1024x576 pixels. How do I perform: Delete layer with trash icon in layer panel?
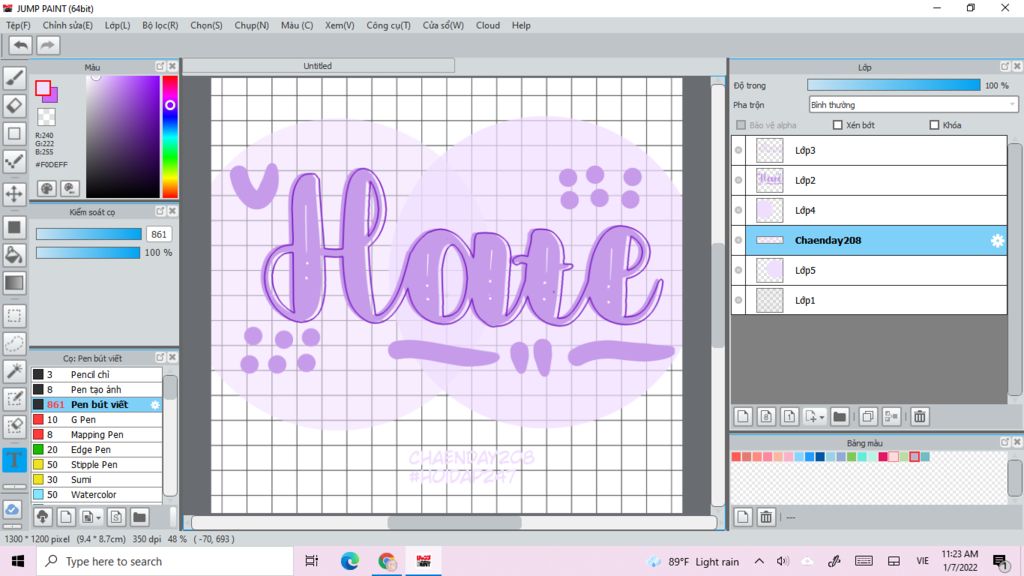[x=919, y=416]
